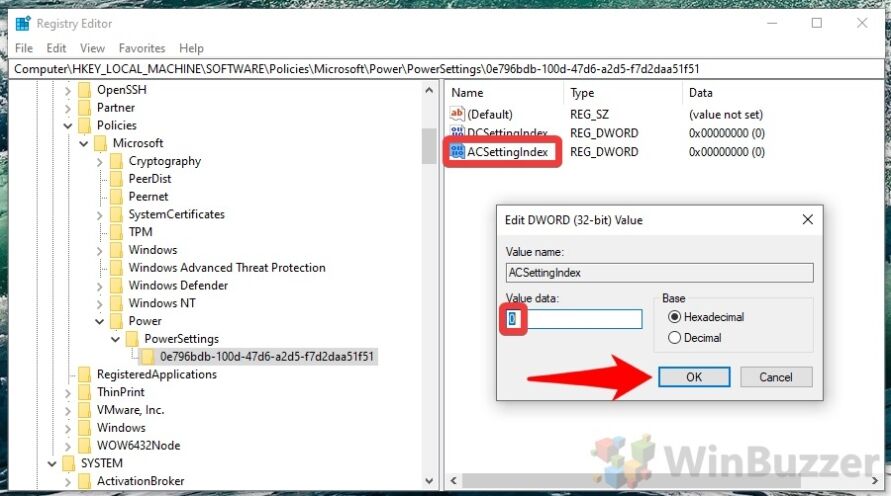Click the Windows NT folder icon
Image resolution: width=891 pixels, height=496 pixels.
(116, 303)
